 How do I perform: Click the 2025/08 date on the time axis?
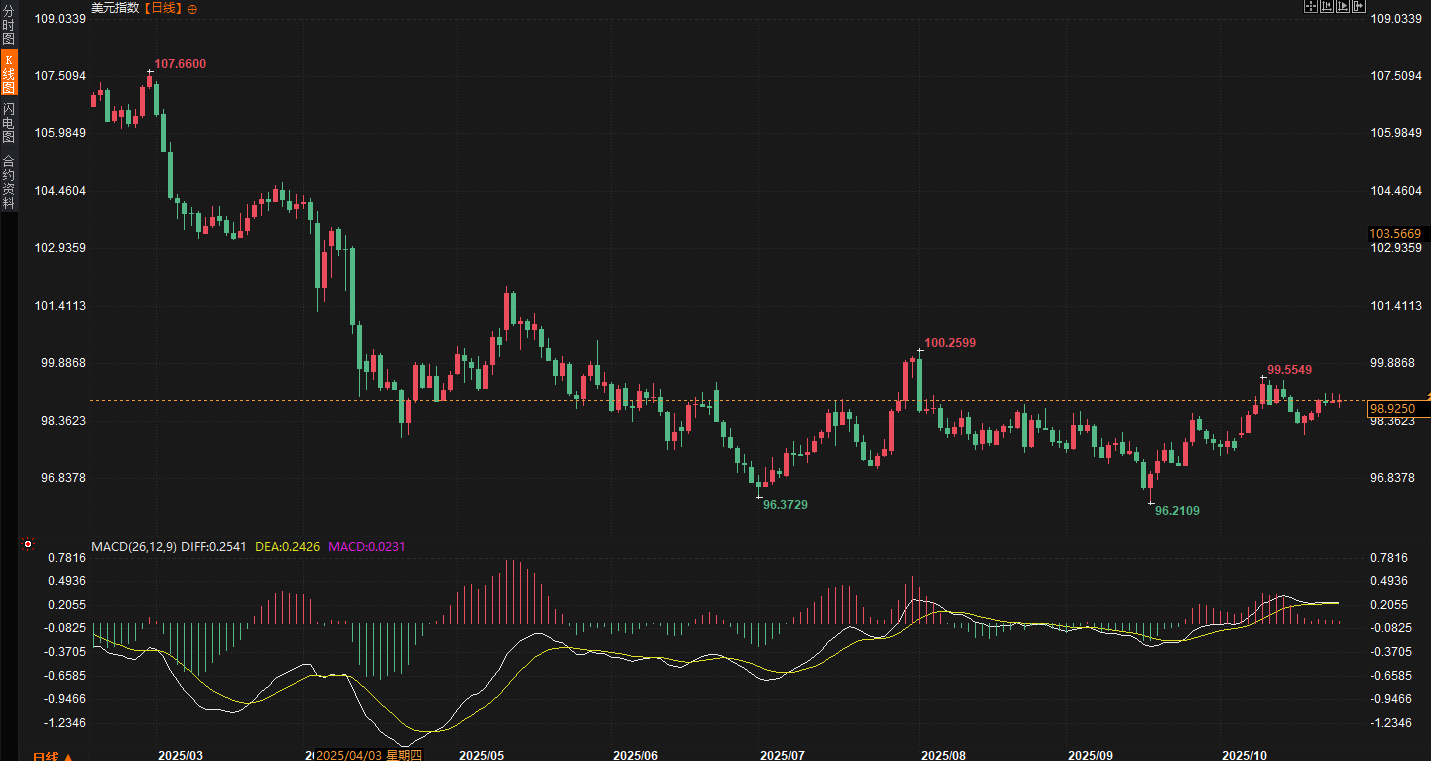[943, 755]
